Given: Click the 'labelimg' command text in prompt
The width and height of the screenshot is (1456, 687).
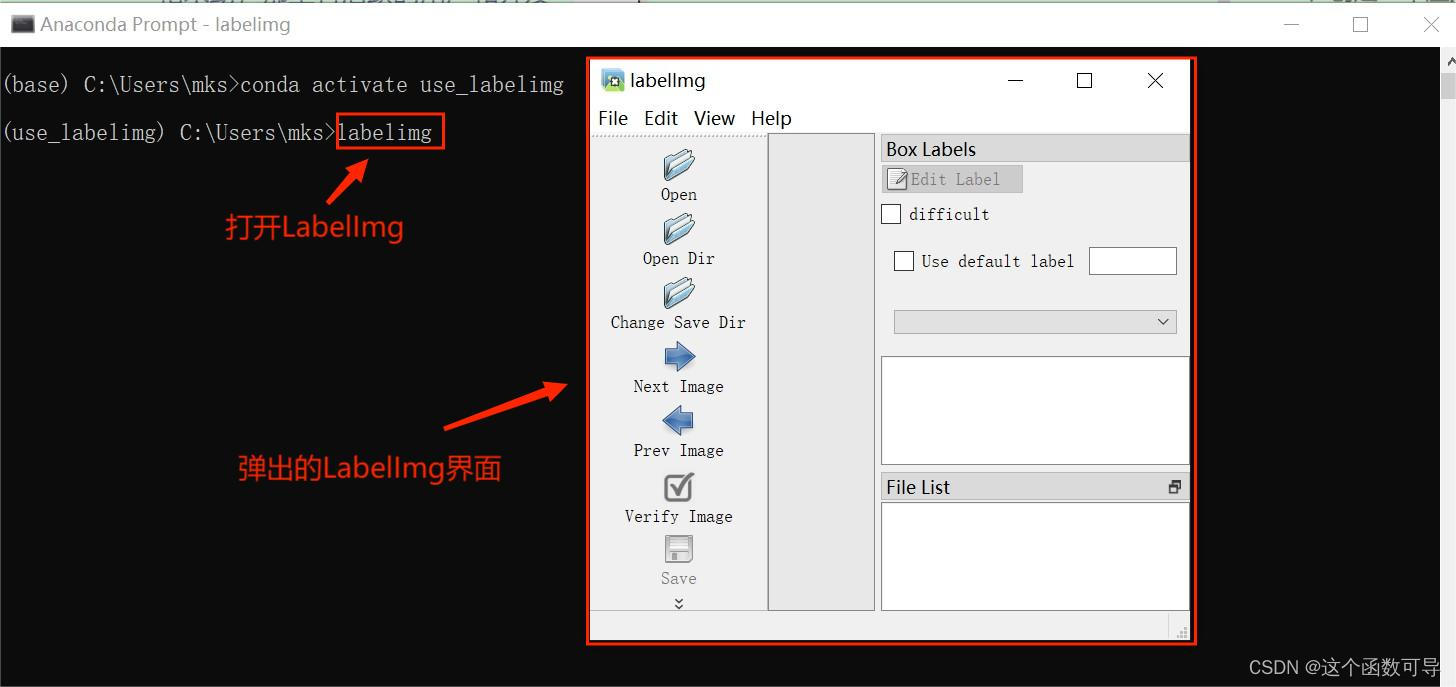Looking at the screenshot, I should [x=385, y=132].
